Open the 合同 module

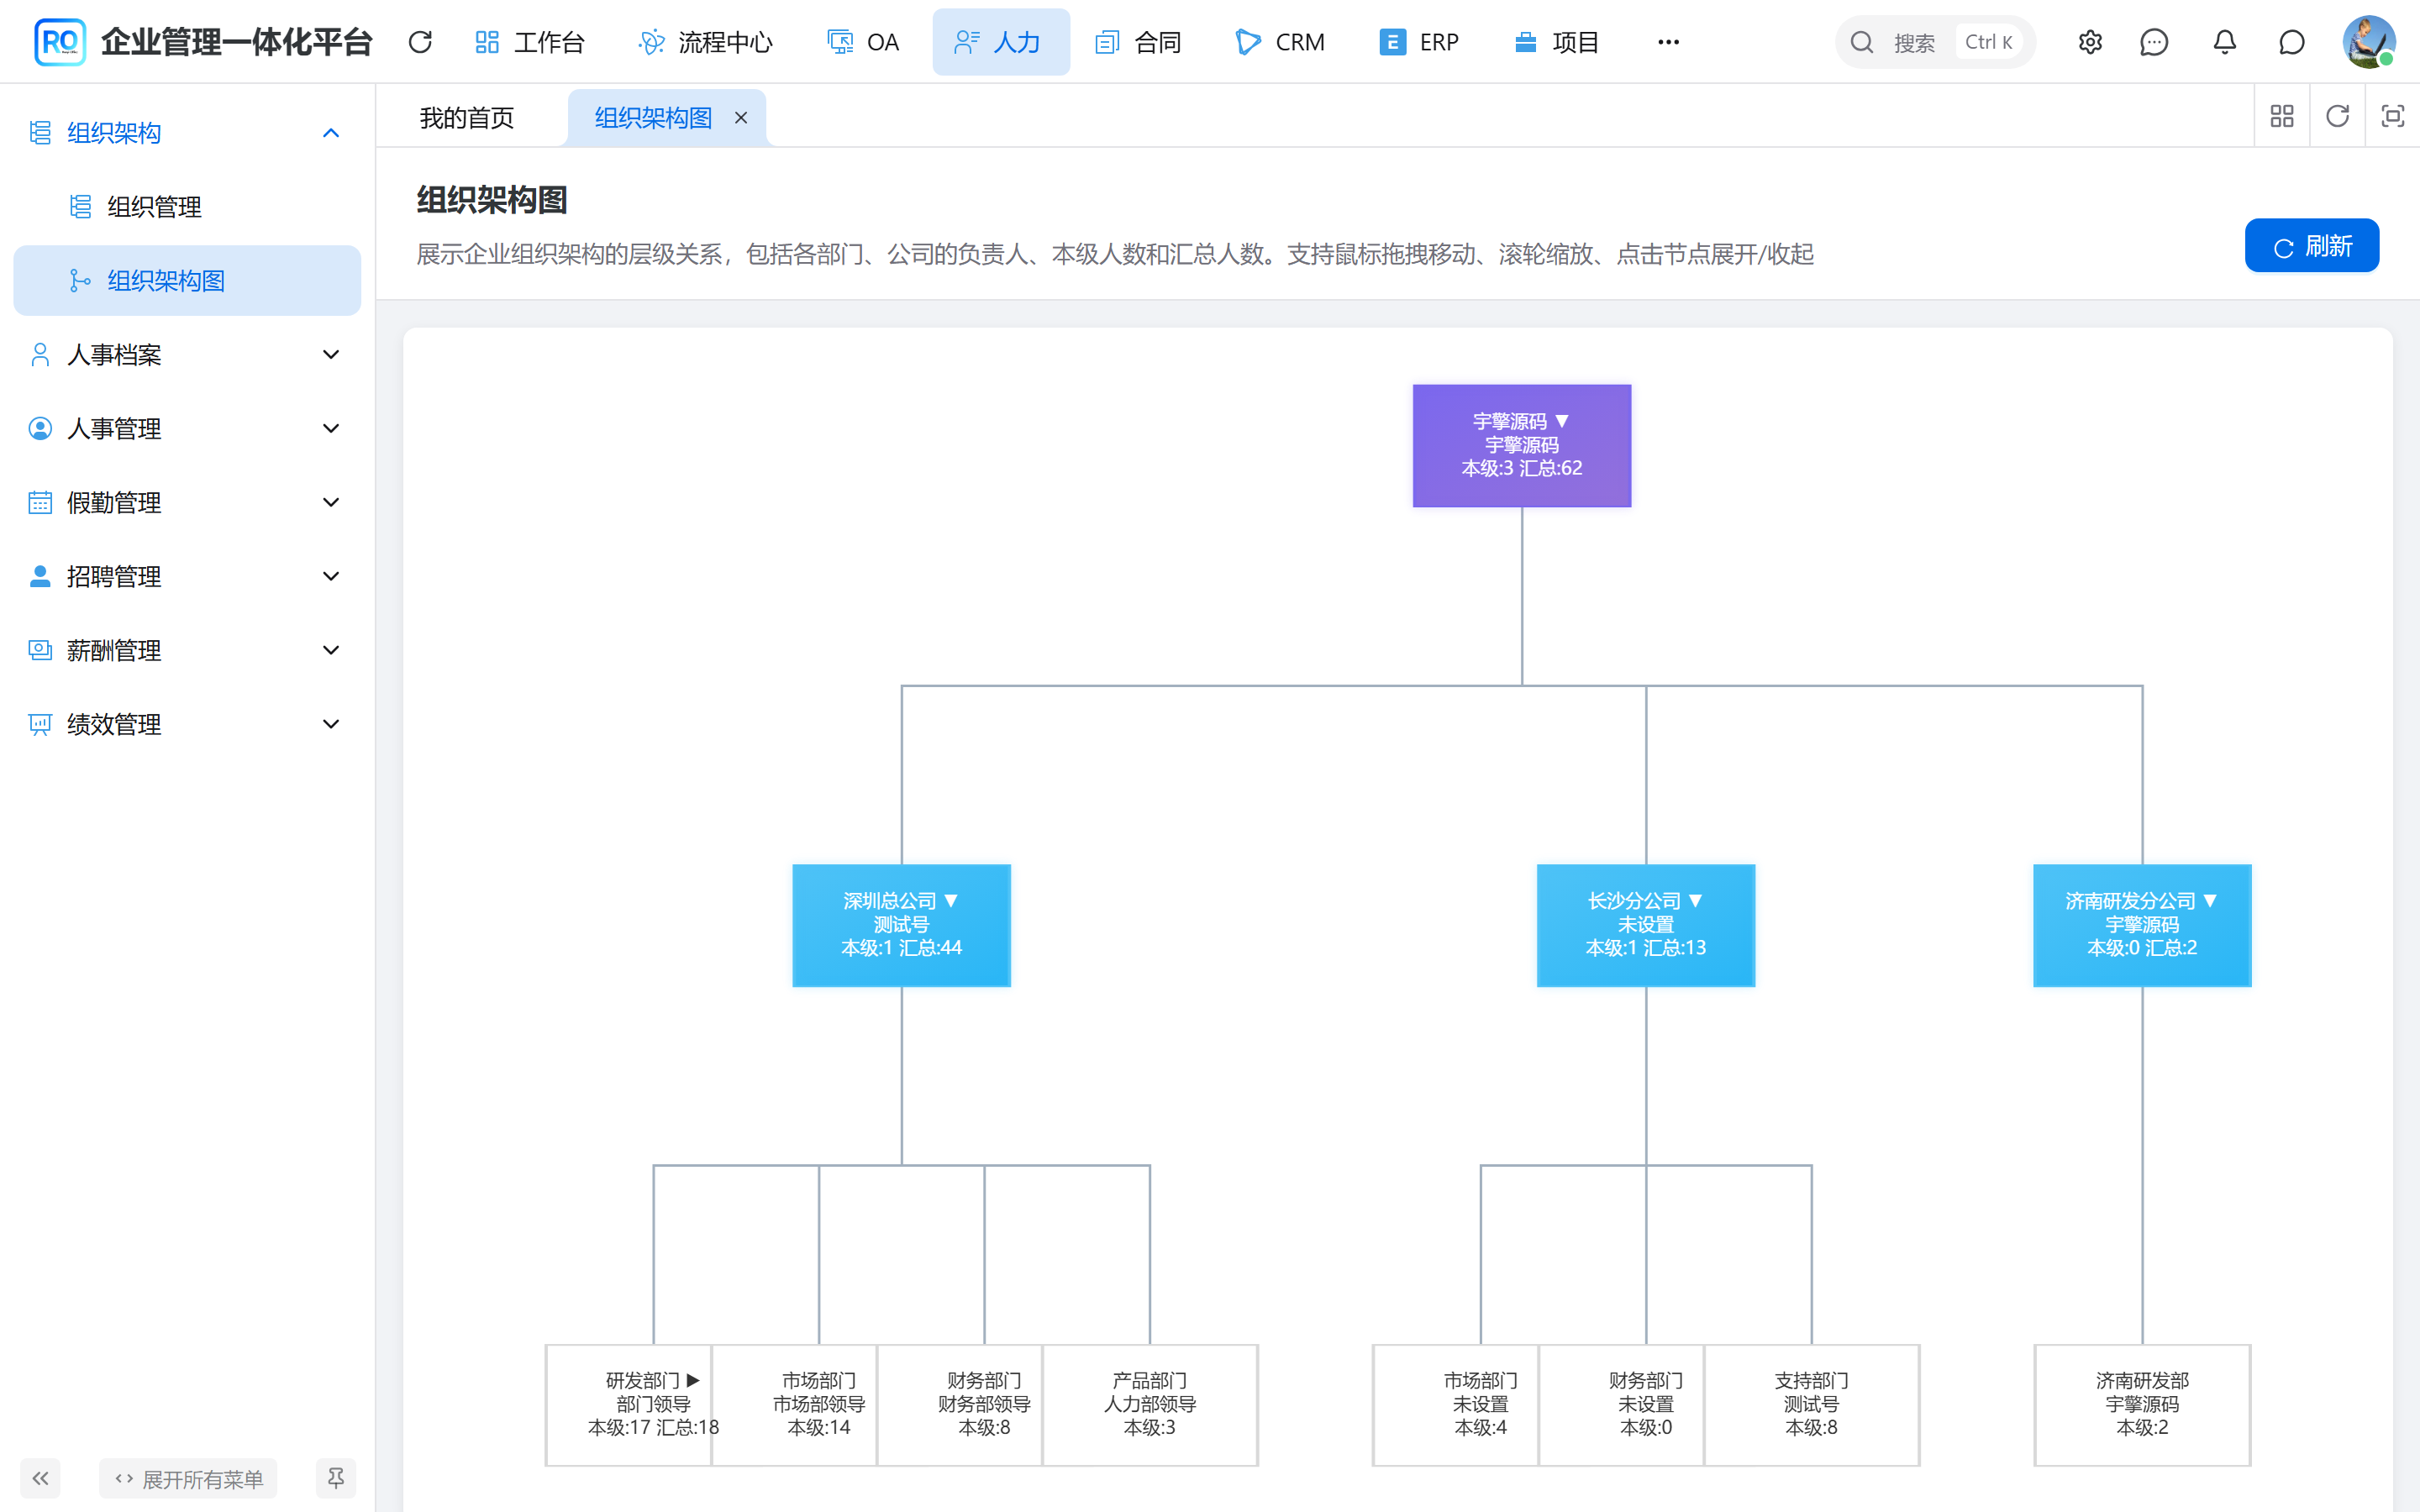(1139, 42)
